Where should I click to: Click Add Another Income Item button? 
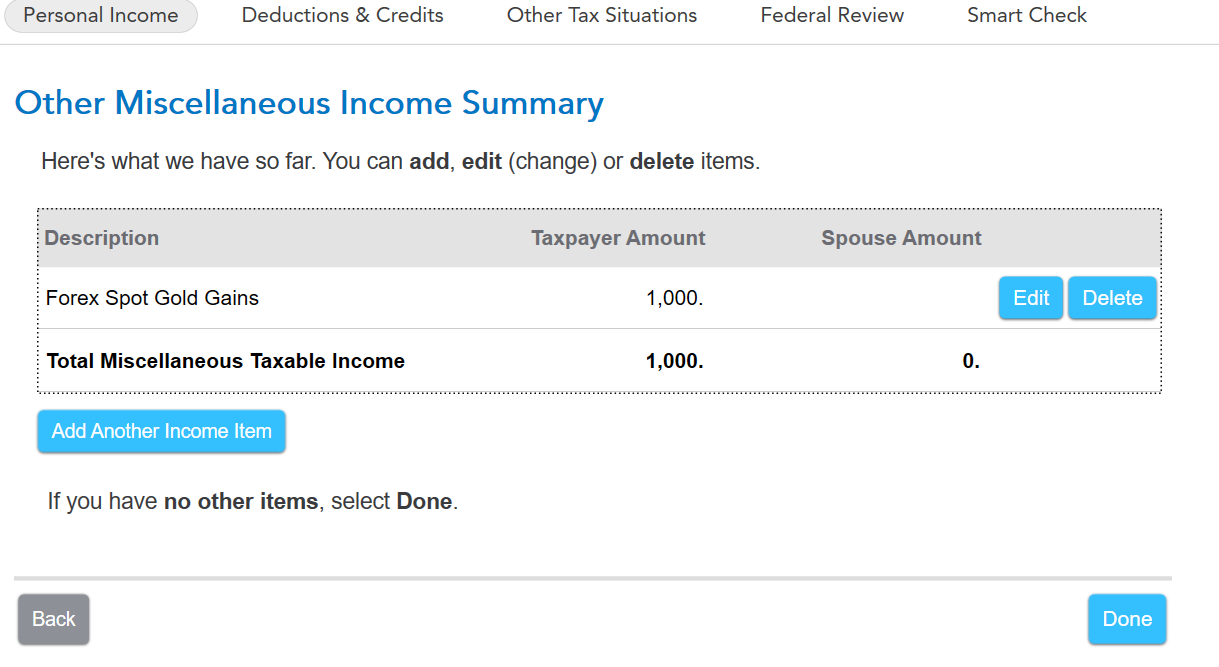162,432
